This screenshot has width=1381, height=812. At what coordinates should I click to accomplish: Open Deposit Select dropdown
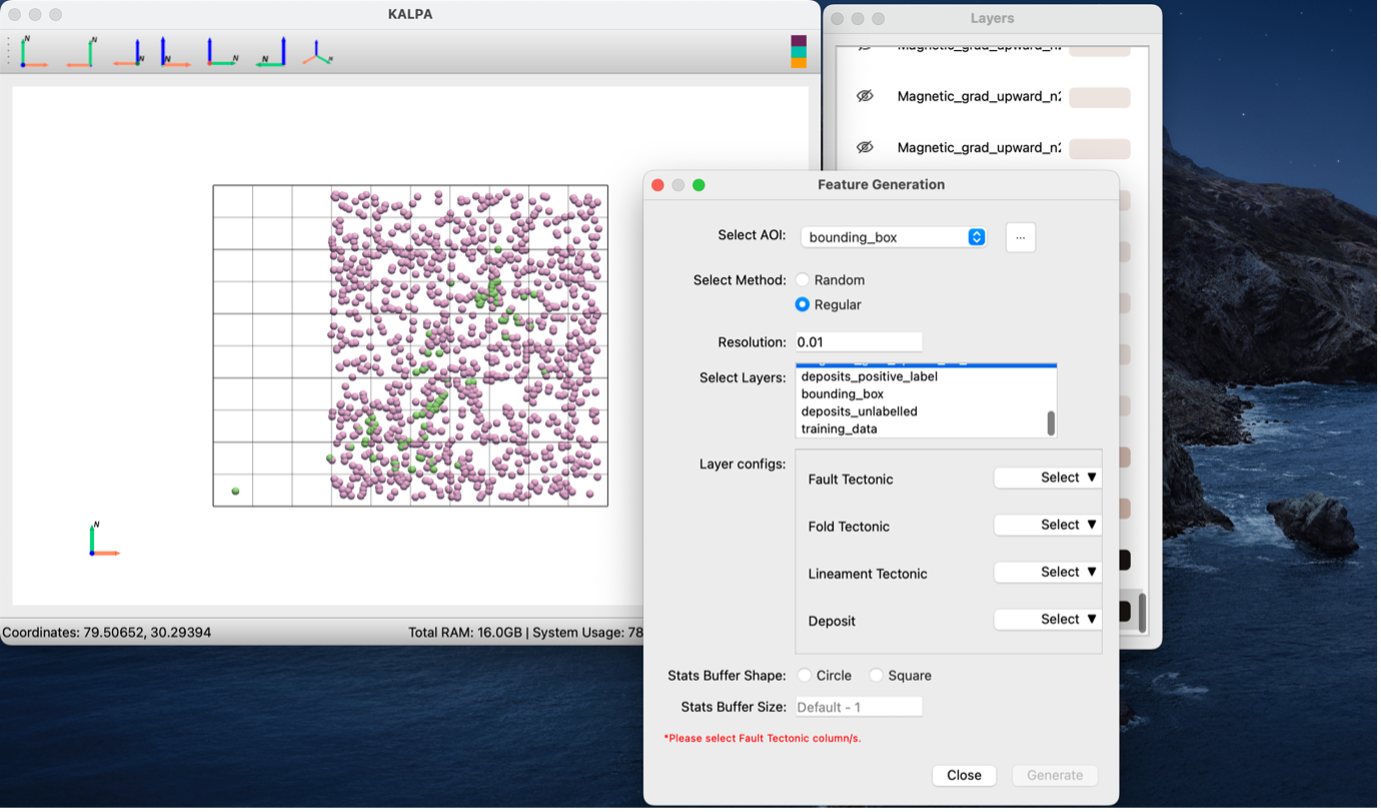1047,619
